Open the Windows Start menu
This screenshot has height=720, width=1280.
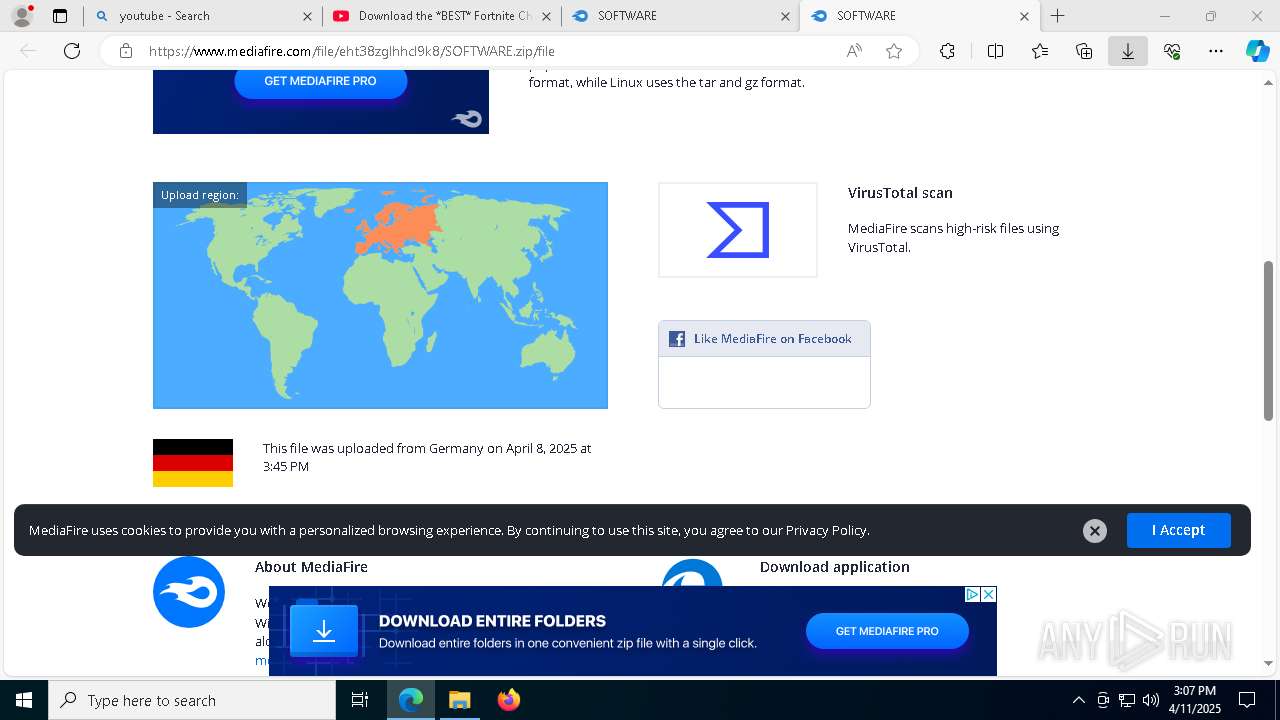[24, 700]
